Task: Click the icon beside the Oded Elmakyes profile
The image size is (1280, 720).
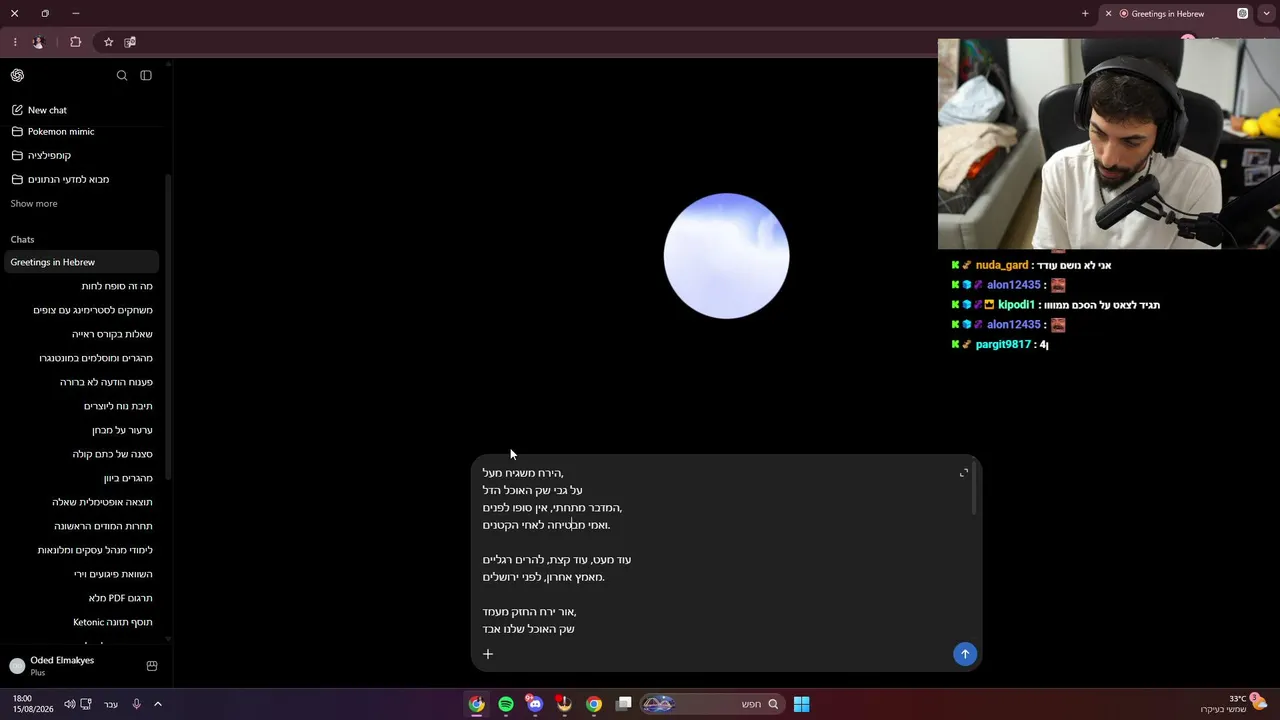Action: coord(152,666)
